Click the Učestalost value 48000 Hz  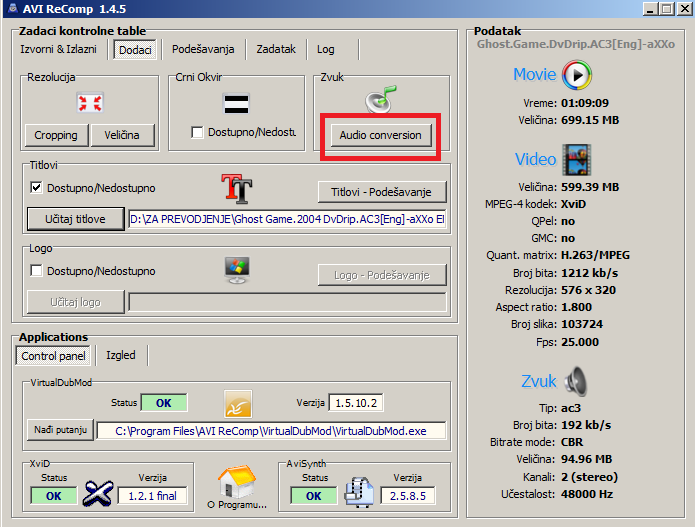pos(587,494)
